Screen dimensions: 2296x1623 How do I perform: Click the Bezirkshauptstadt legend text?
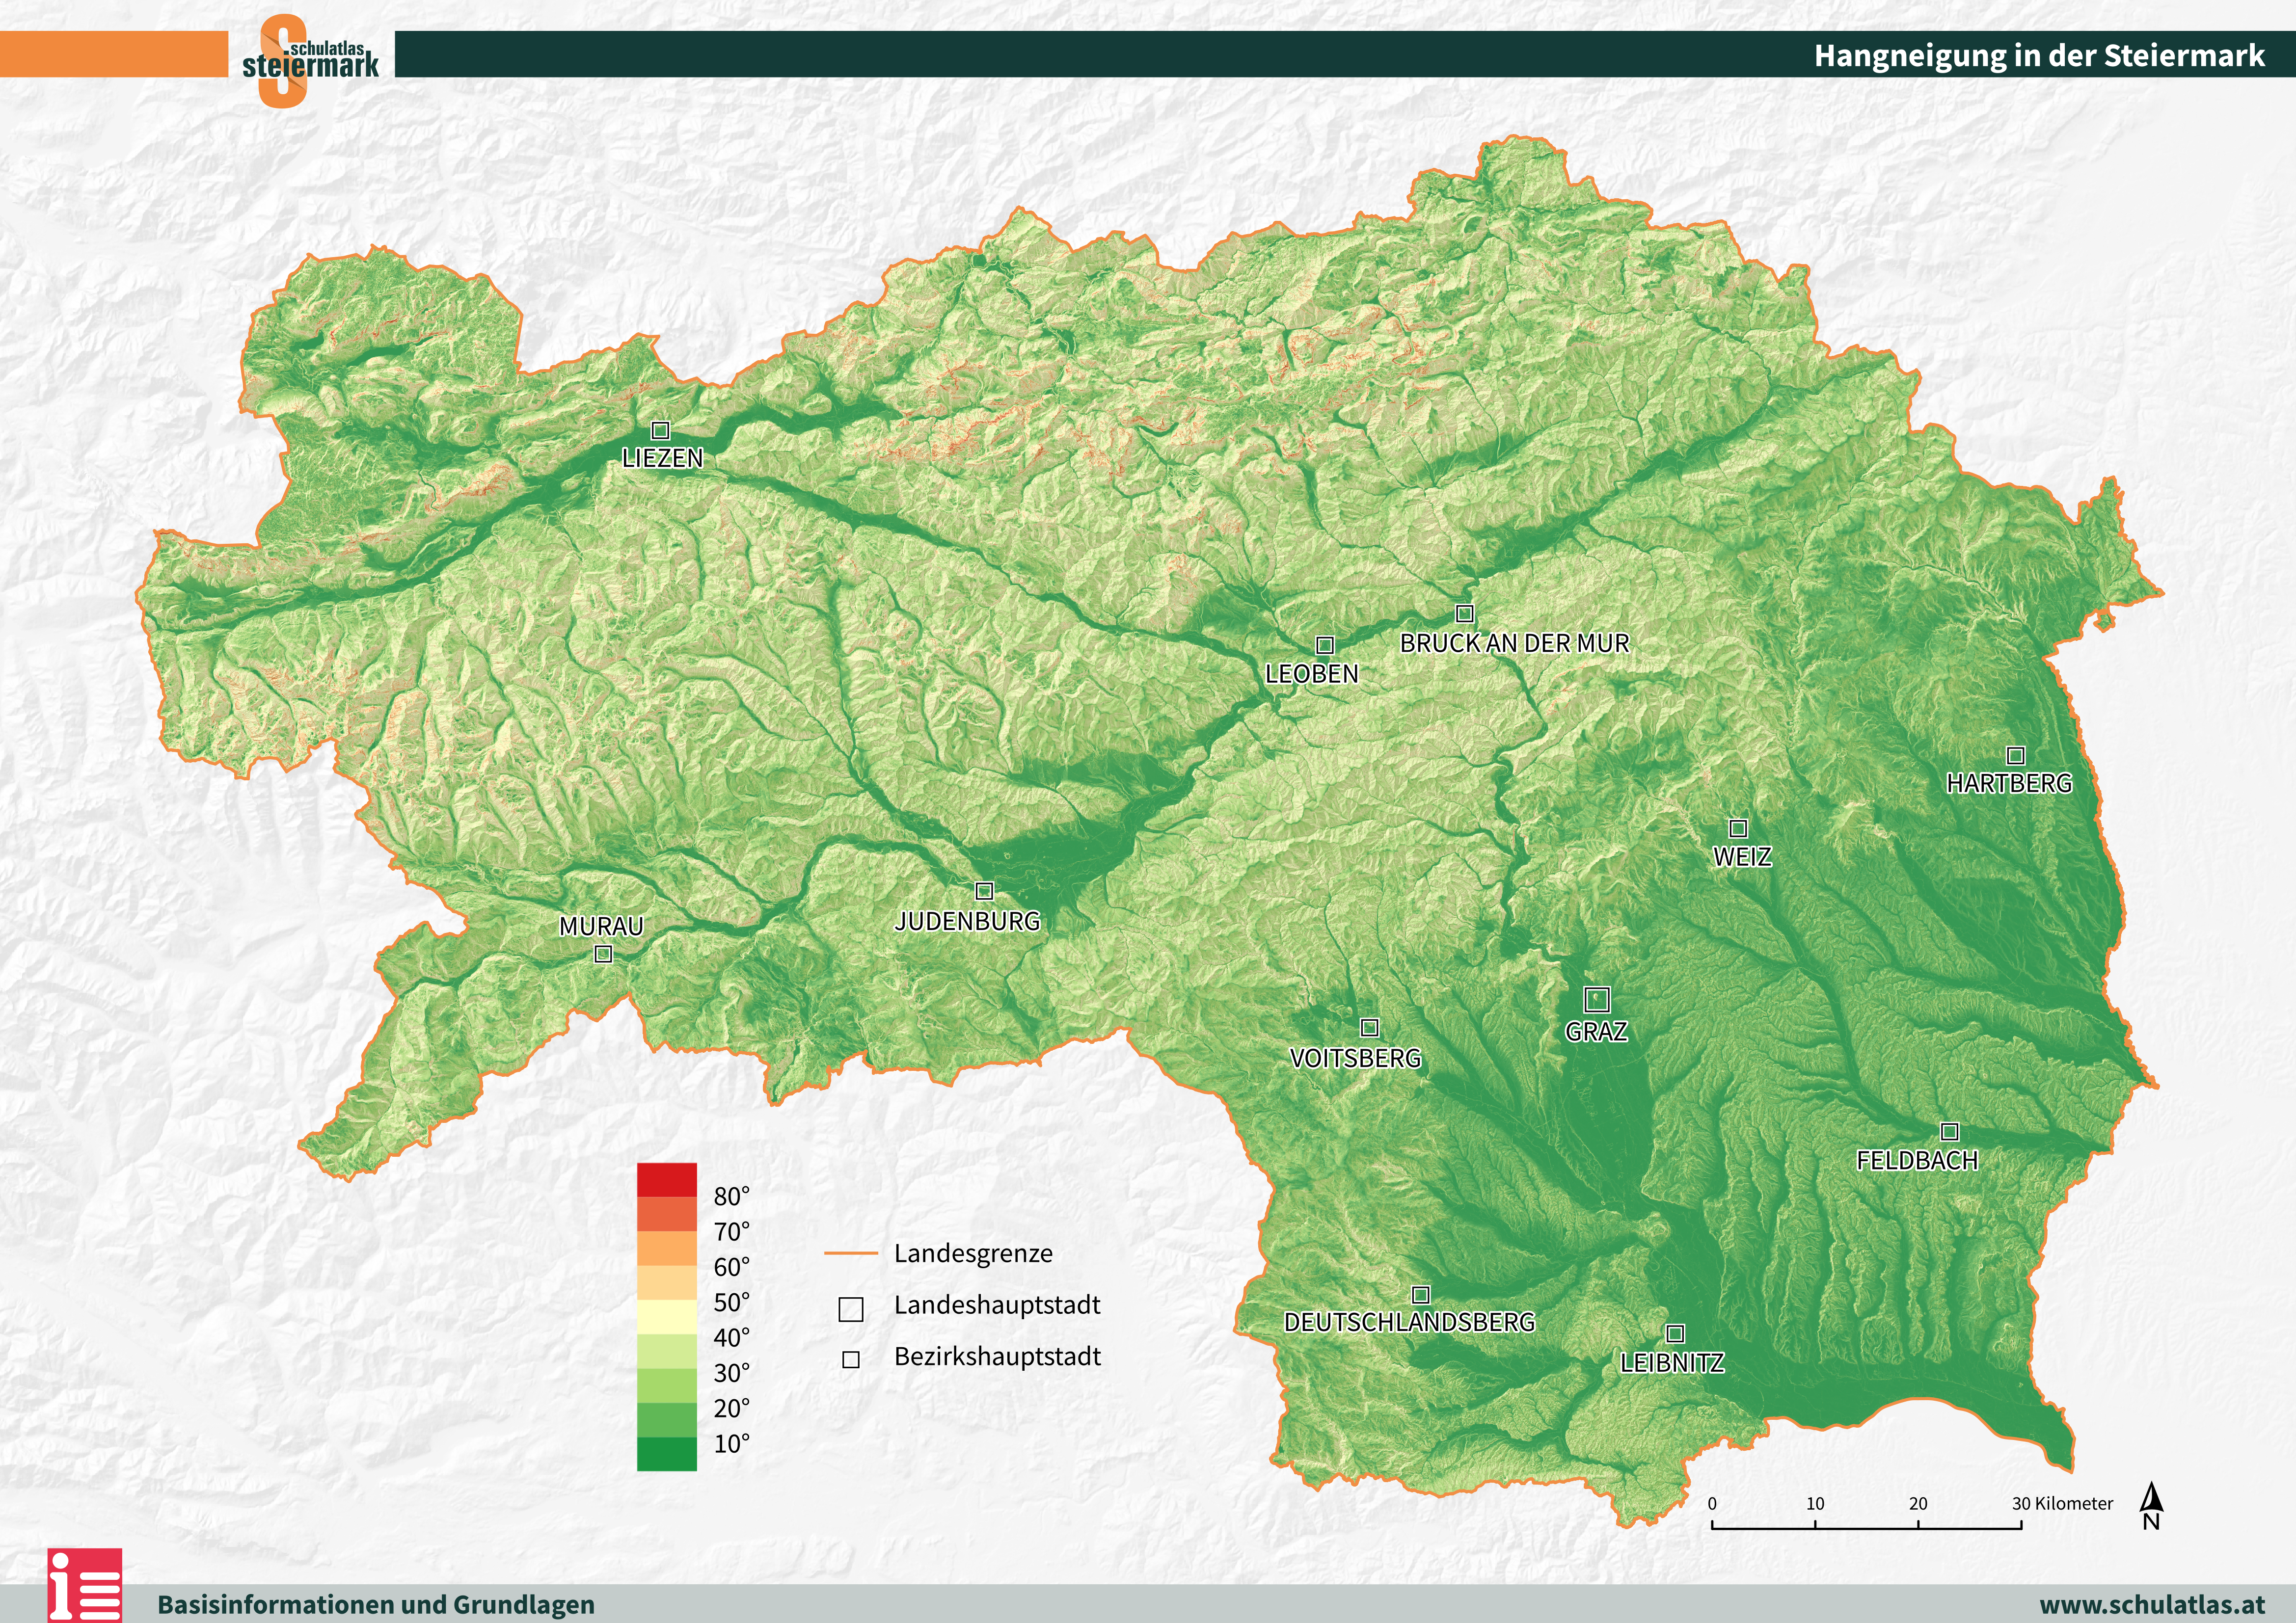tap(997, 1357)
